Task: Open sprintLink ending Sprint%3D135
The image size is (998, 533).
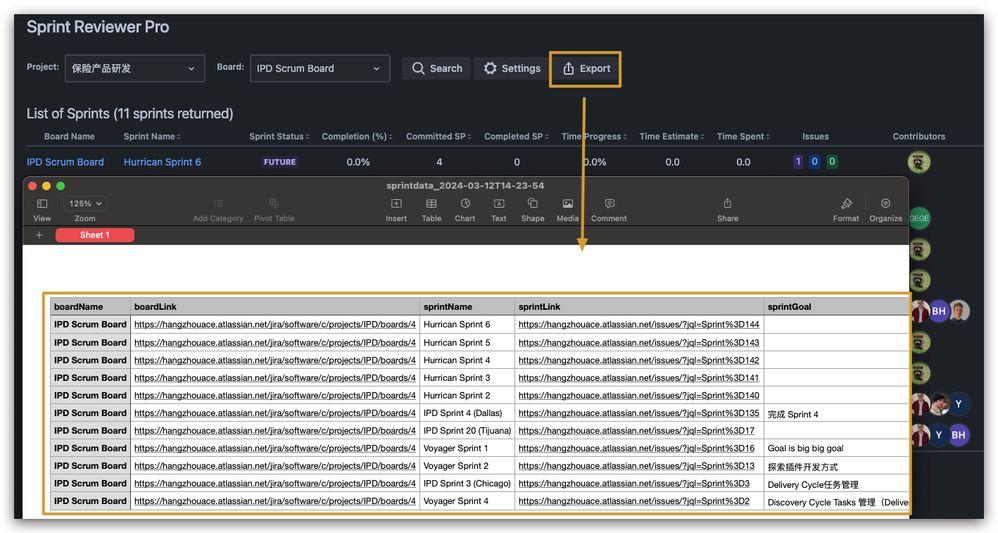Action: click(638, 413)
